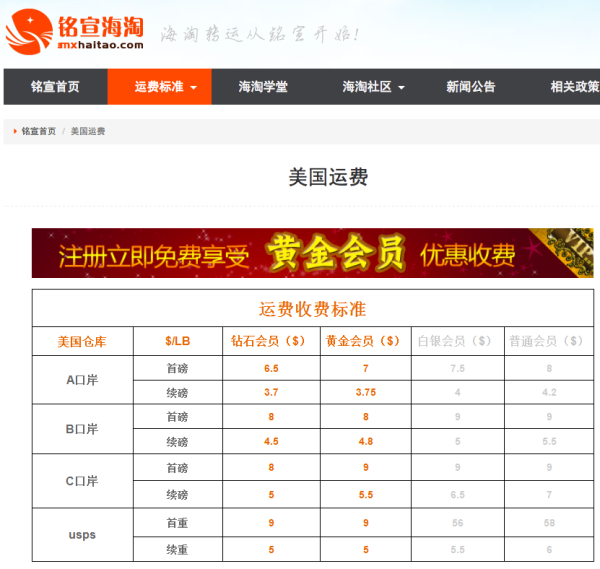Click the 6 value for usps 普通会员 续重
This screenshot has width=600, height=569.
tap(549, 549)
